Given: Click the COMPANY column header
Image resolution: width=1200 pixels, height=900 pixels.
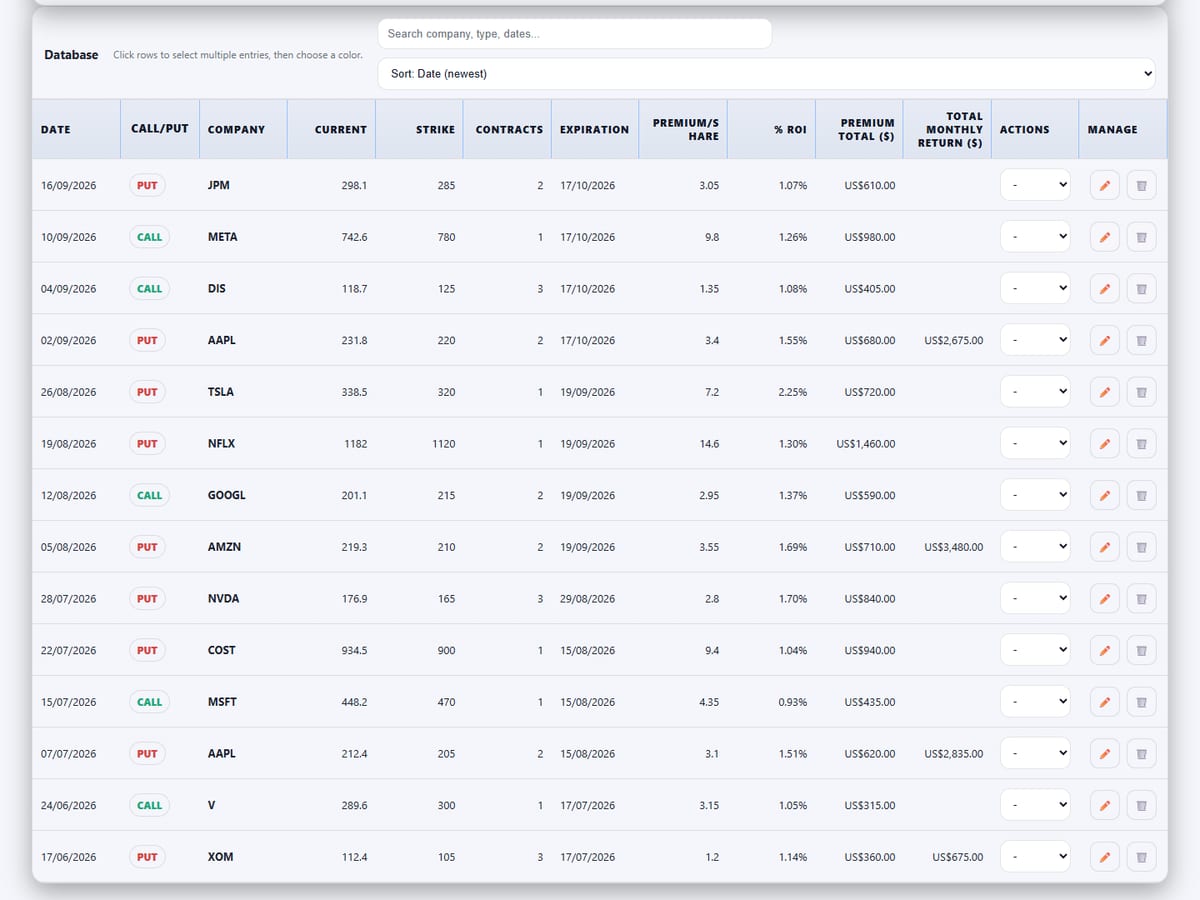Looking at the screenshot, I should (x=243, y=129).
